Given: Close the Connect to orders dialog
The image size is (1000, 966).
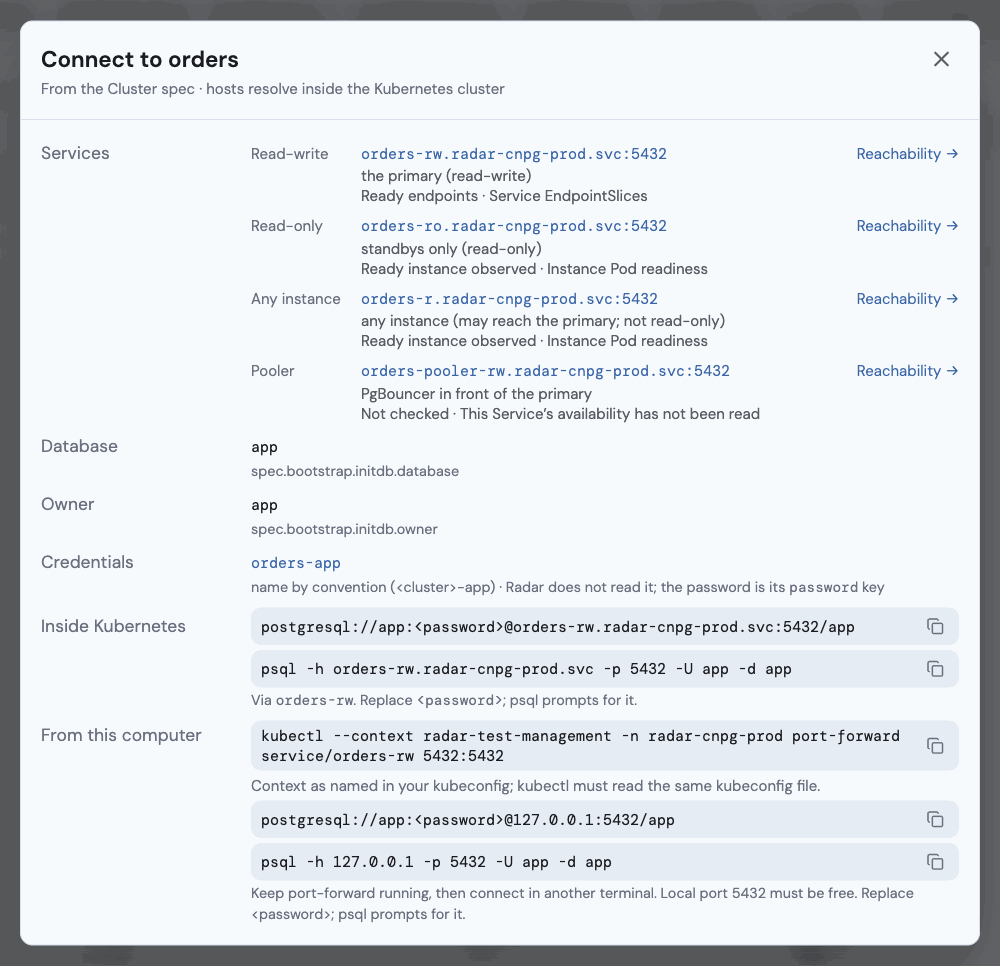Looking at the screenshot, I should (941, 59).
